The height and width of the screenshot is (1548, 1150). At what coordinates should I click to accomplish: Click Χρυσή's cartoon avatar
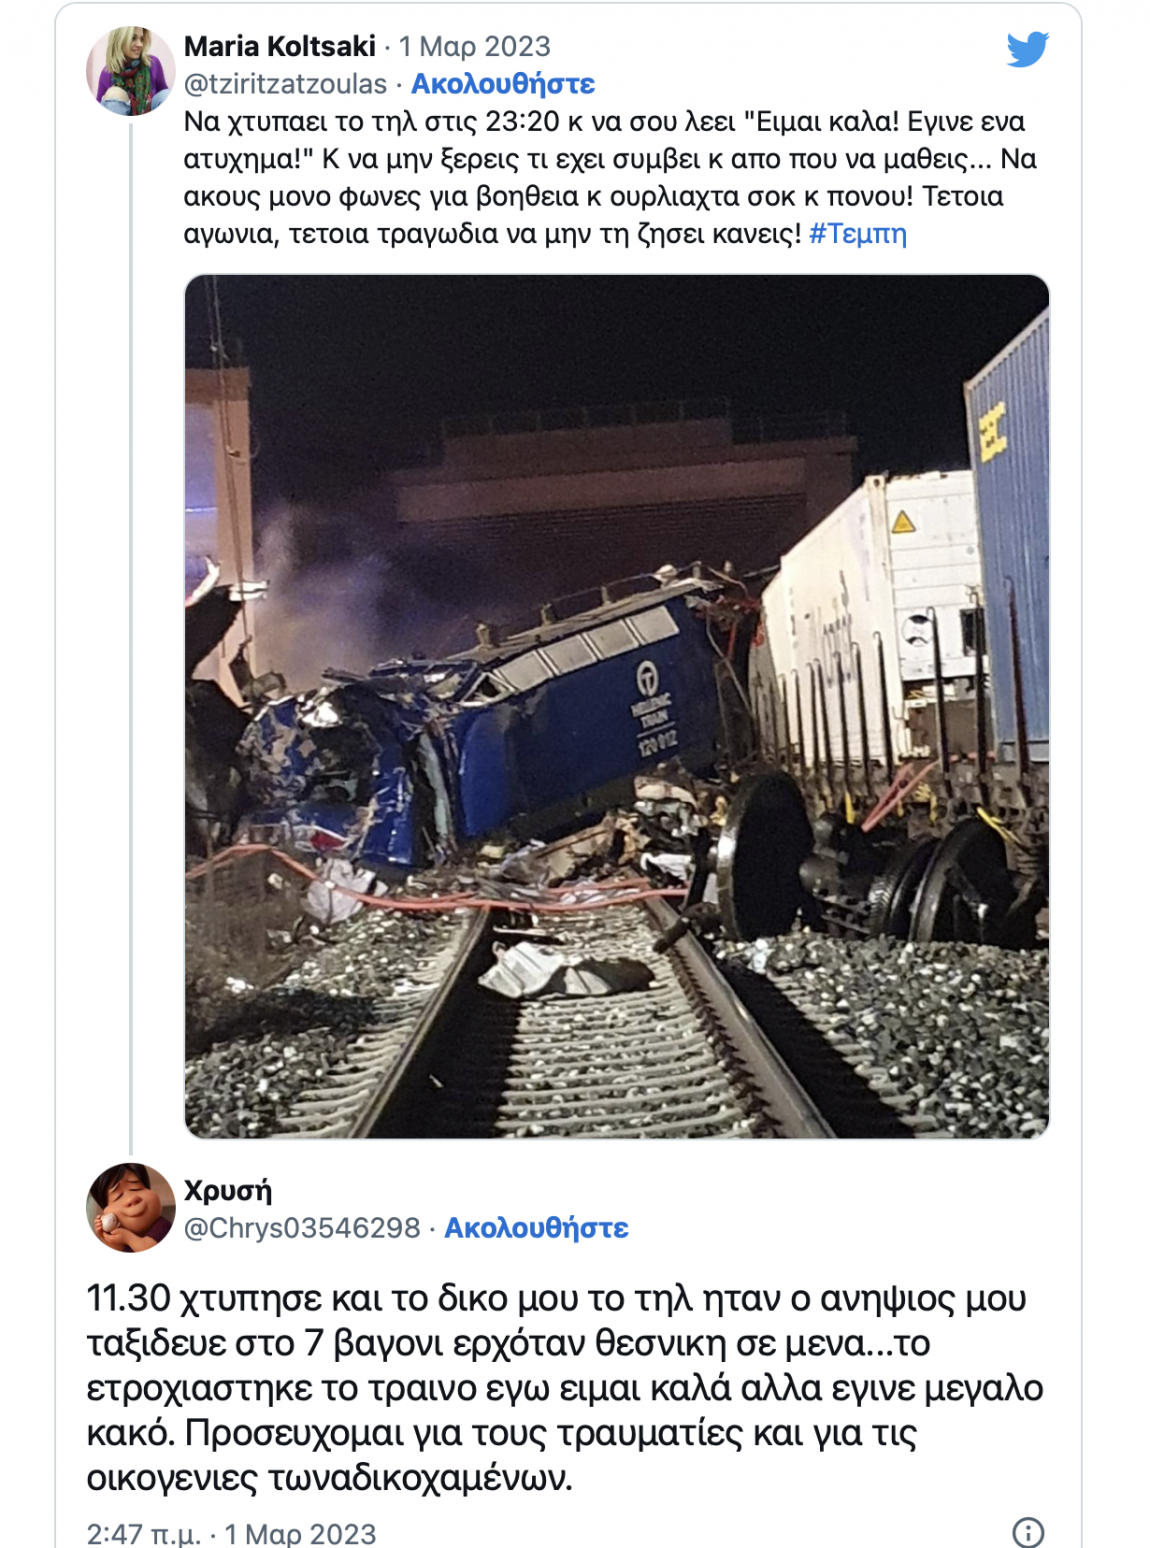click(131, 1207)
